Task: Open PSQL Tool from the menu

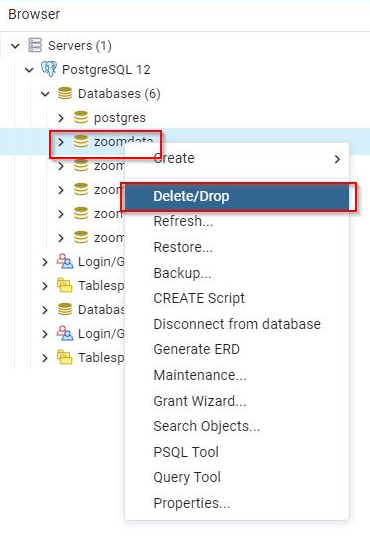Action: click(237, 452)
